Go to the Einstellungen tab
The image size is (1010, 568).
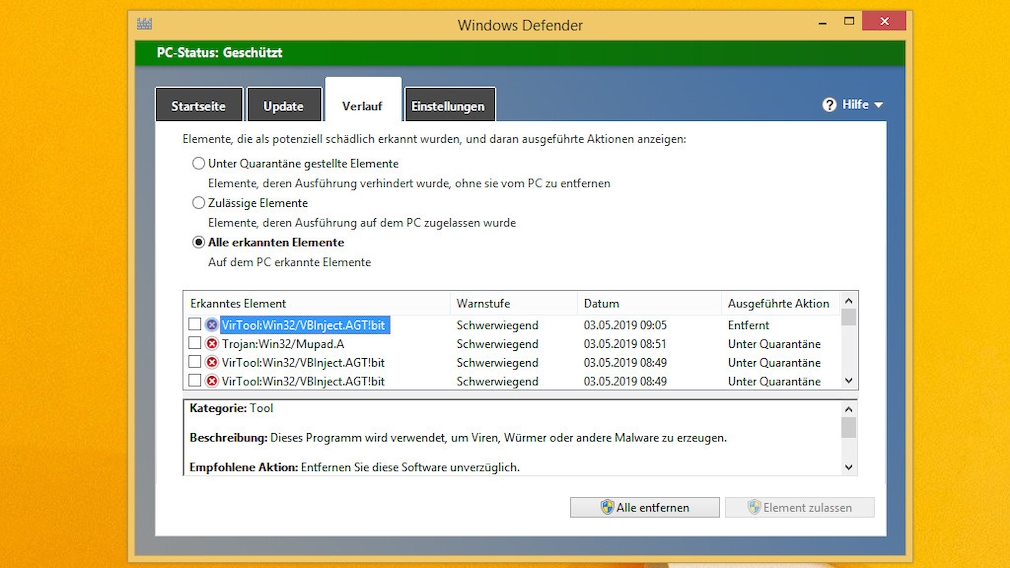449,105
